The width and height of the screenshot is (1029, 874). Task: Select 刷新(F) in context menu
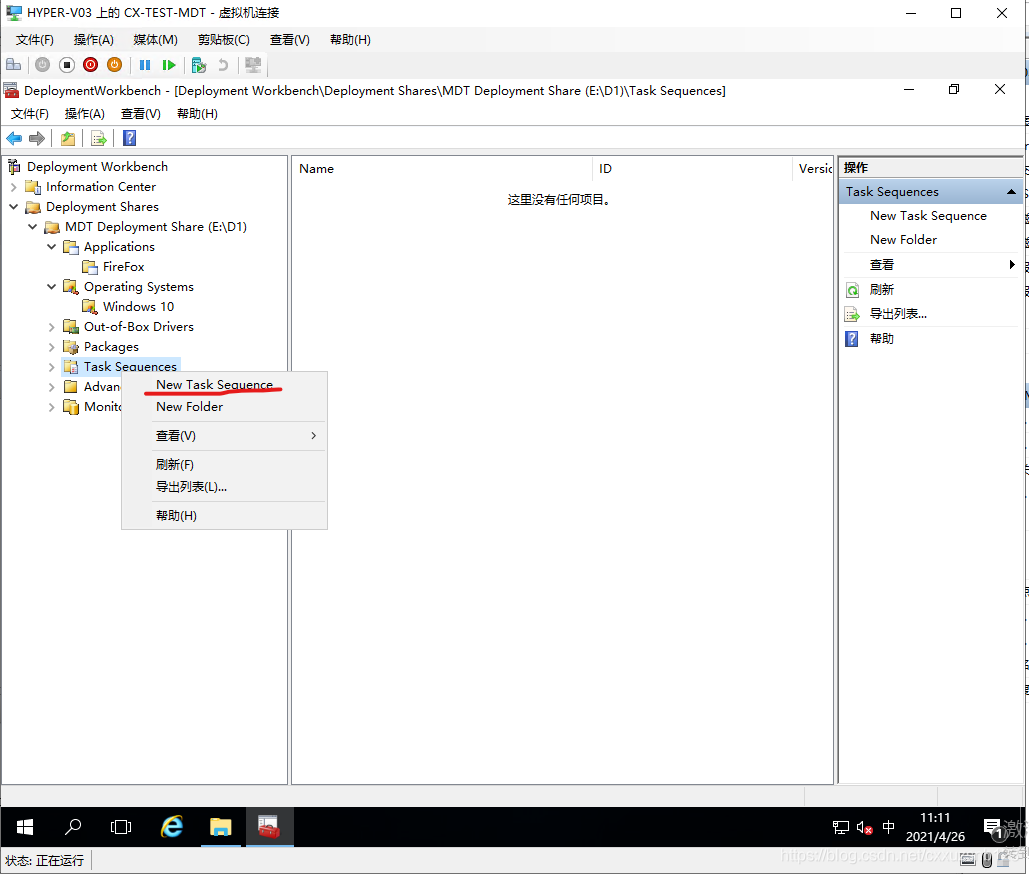click(x=224, y=465)
